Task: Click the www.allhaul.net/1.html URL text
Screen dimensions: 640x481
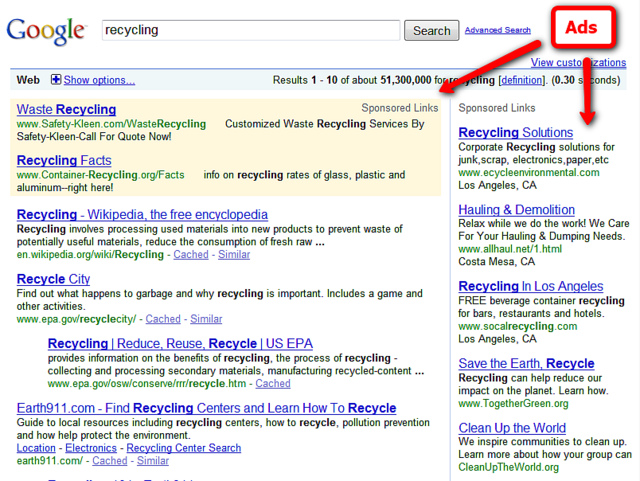Action: tap(510, 249)
